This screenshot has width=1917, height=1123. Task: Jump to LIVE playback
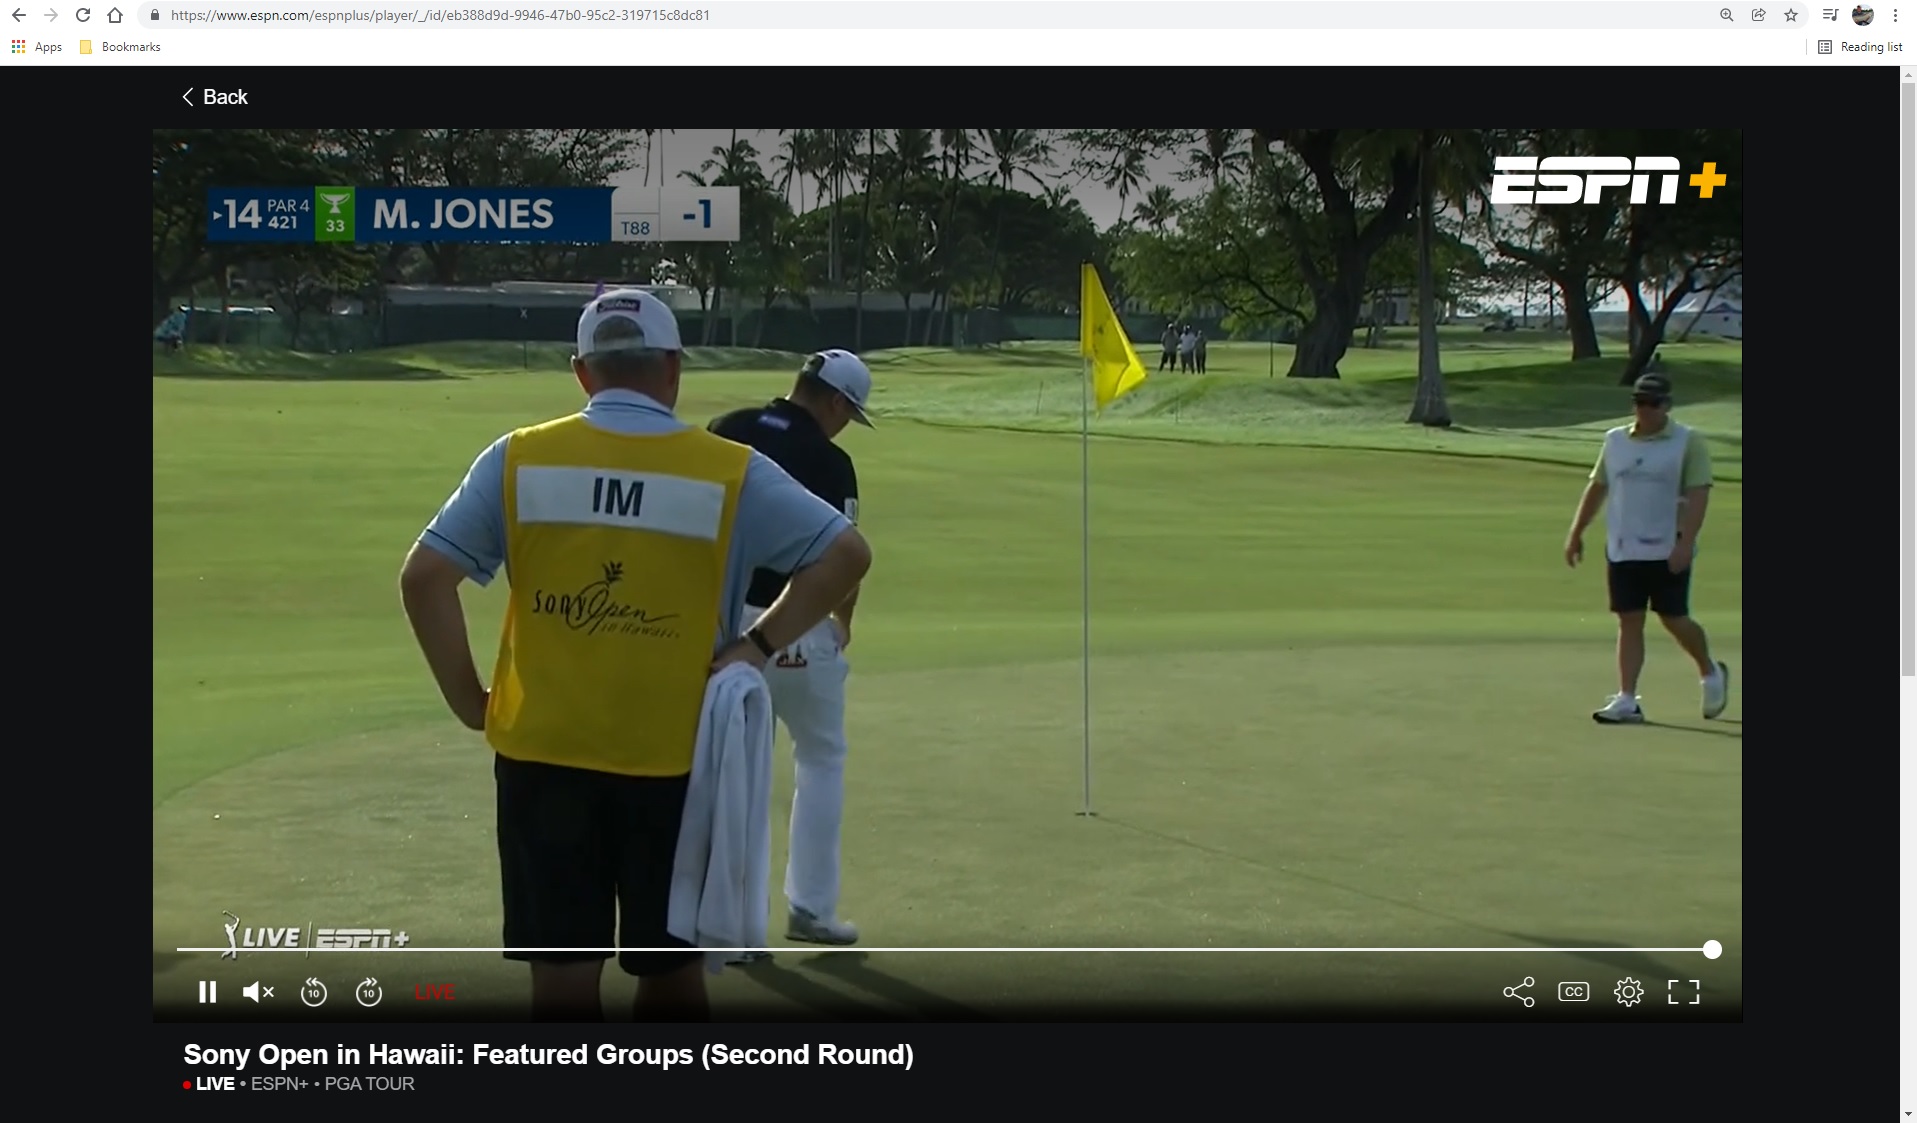(x=434, y=992)
